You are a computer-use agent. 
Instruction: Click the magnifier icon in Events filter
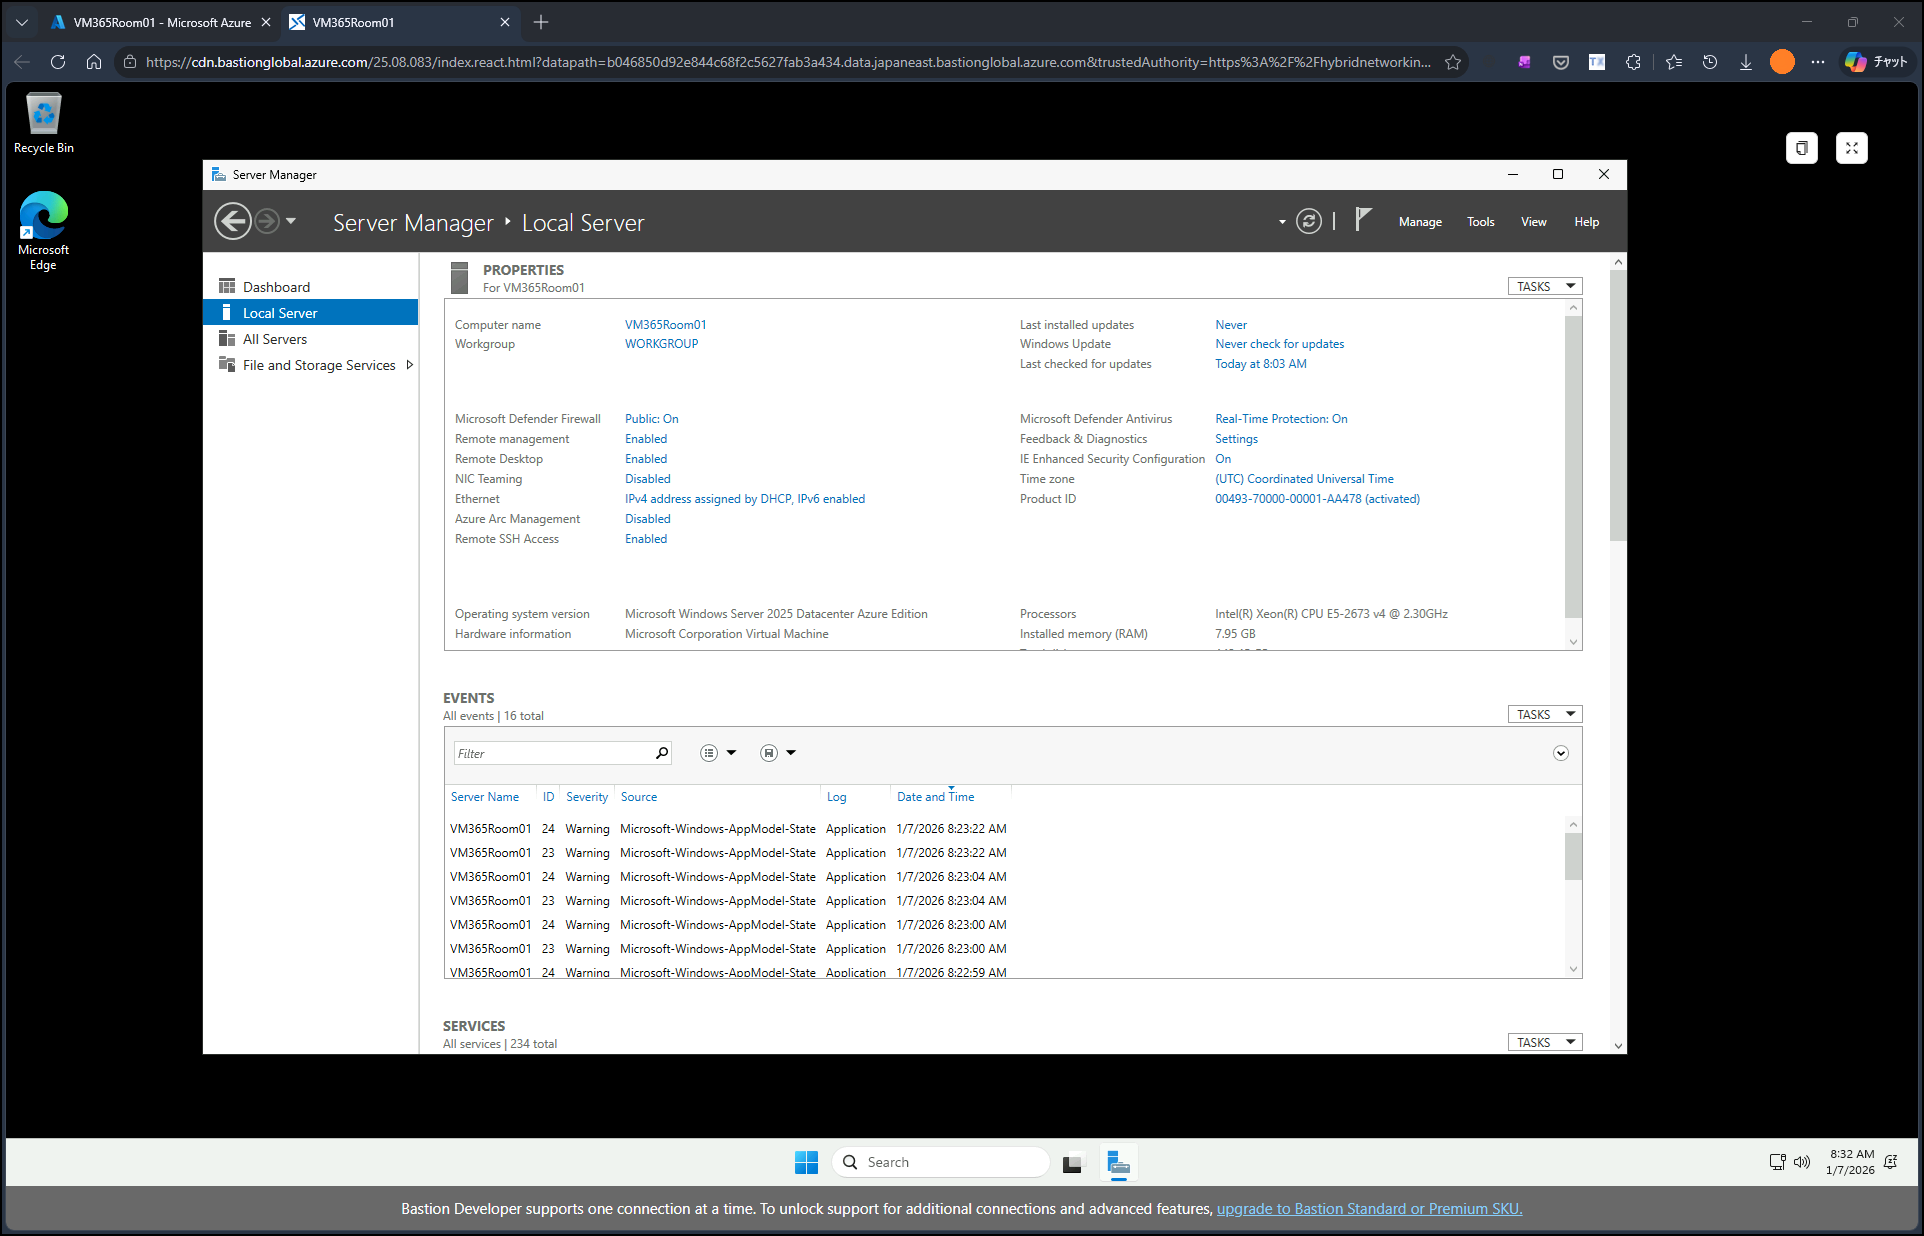[661, 753]
